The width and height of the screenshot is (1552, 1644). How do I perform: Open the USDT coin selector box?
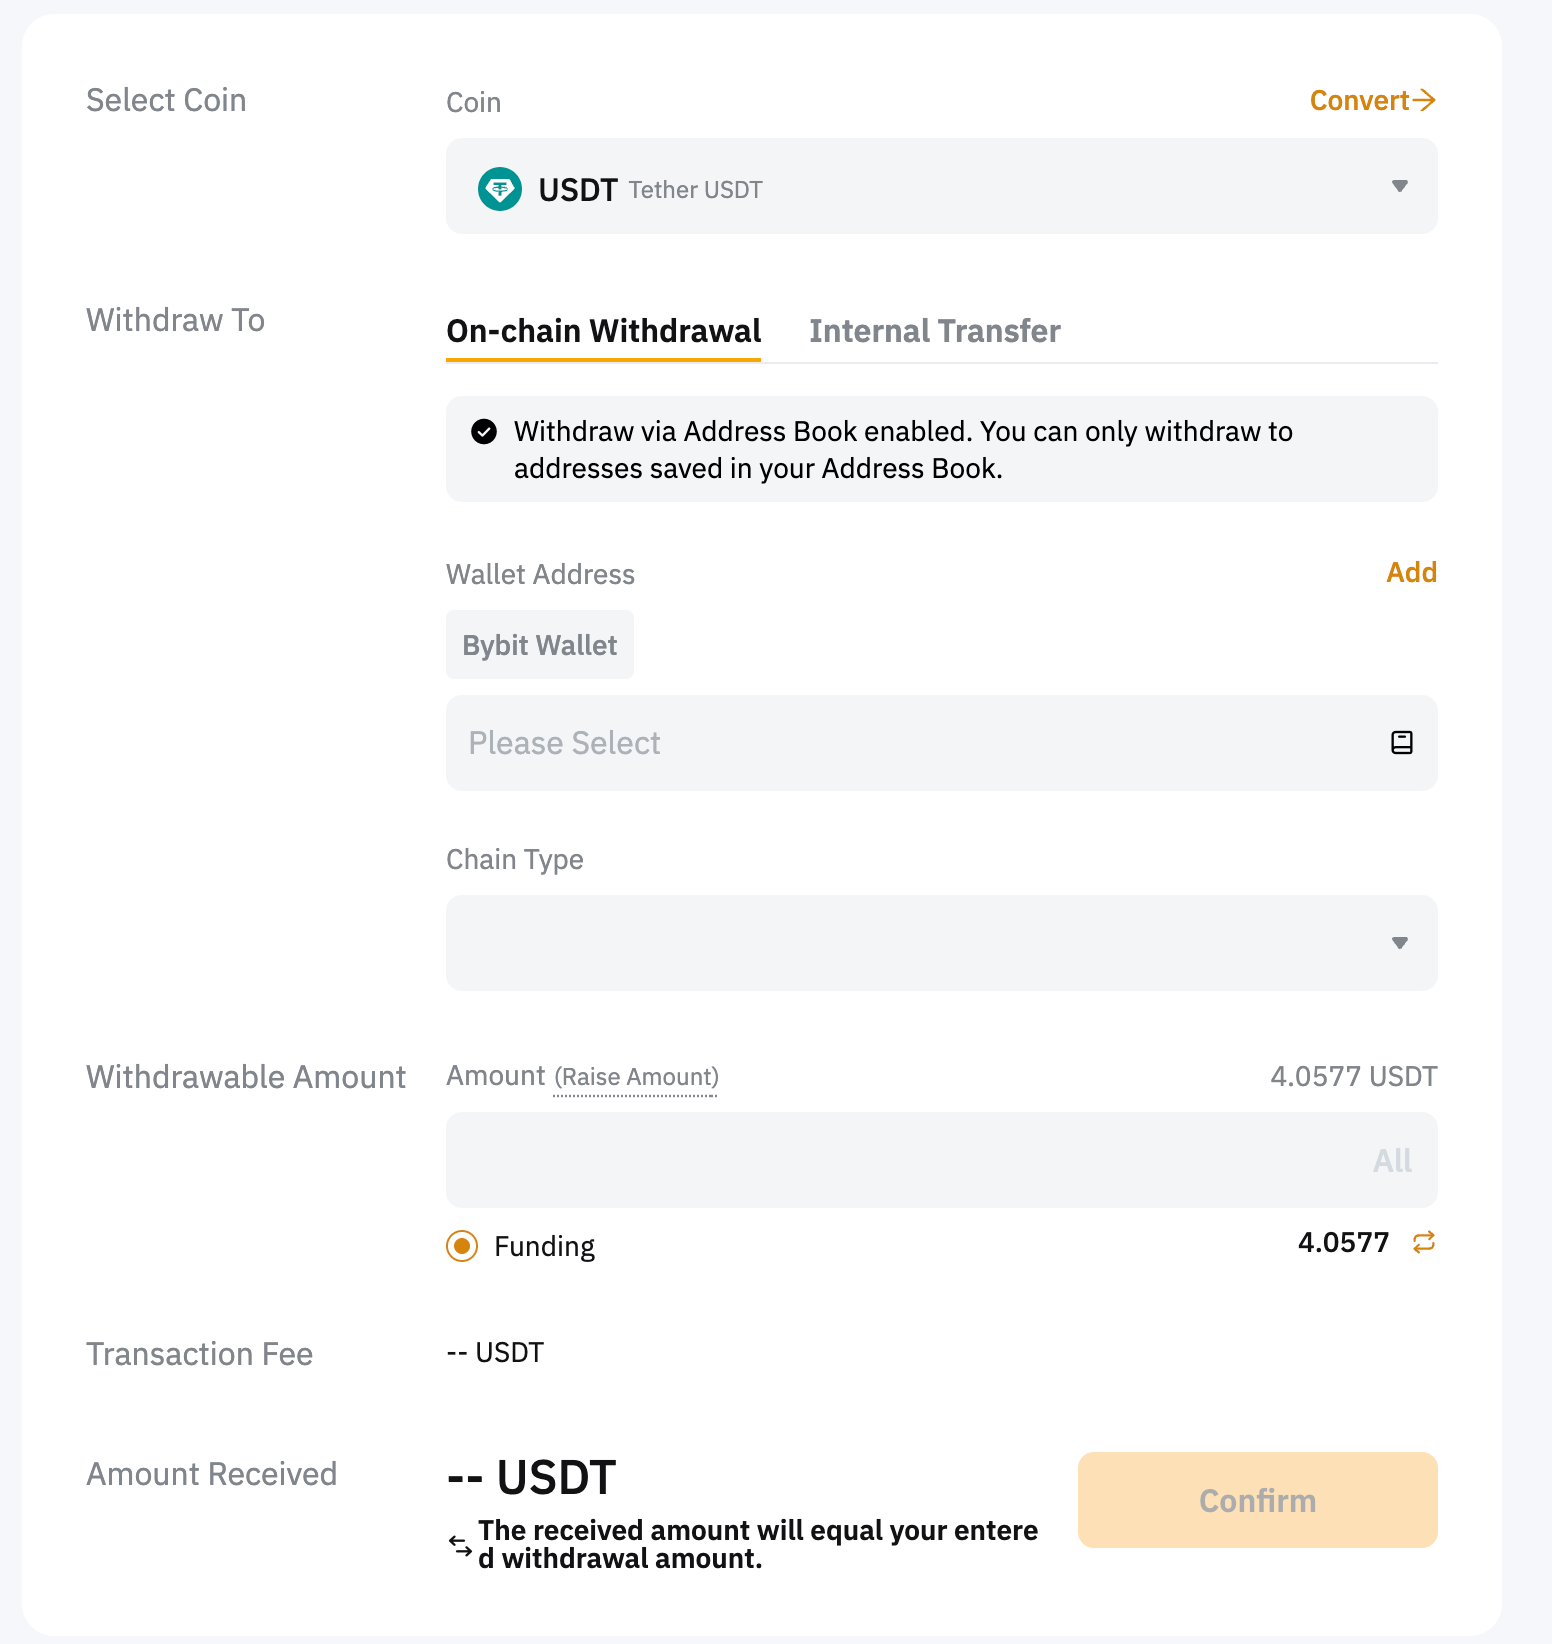pos(940,187)
